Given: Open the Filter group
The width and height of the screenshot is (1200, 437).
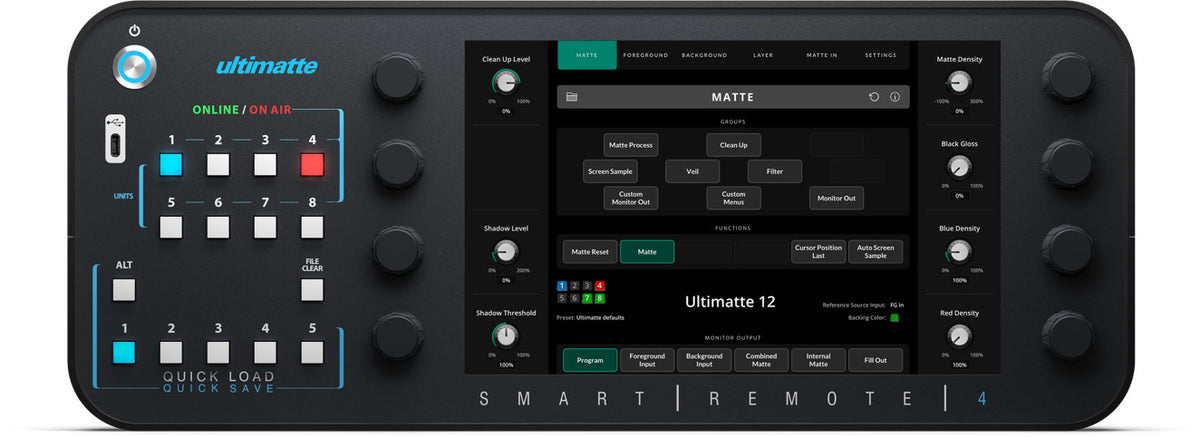Looking at the screenshot, I should click(x=775, y=171).
